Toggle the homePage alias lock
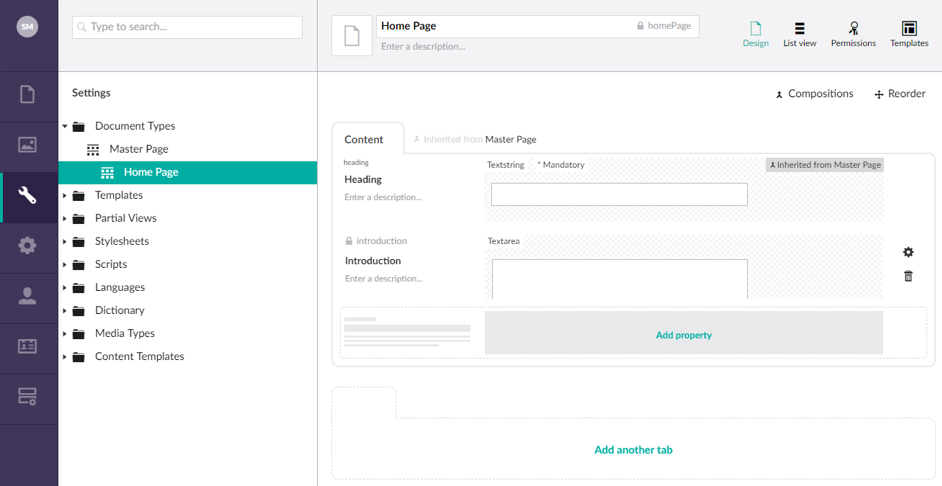 tap(640, 26)
